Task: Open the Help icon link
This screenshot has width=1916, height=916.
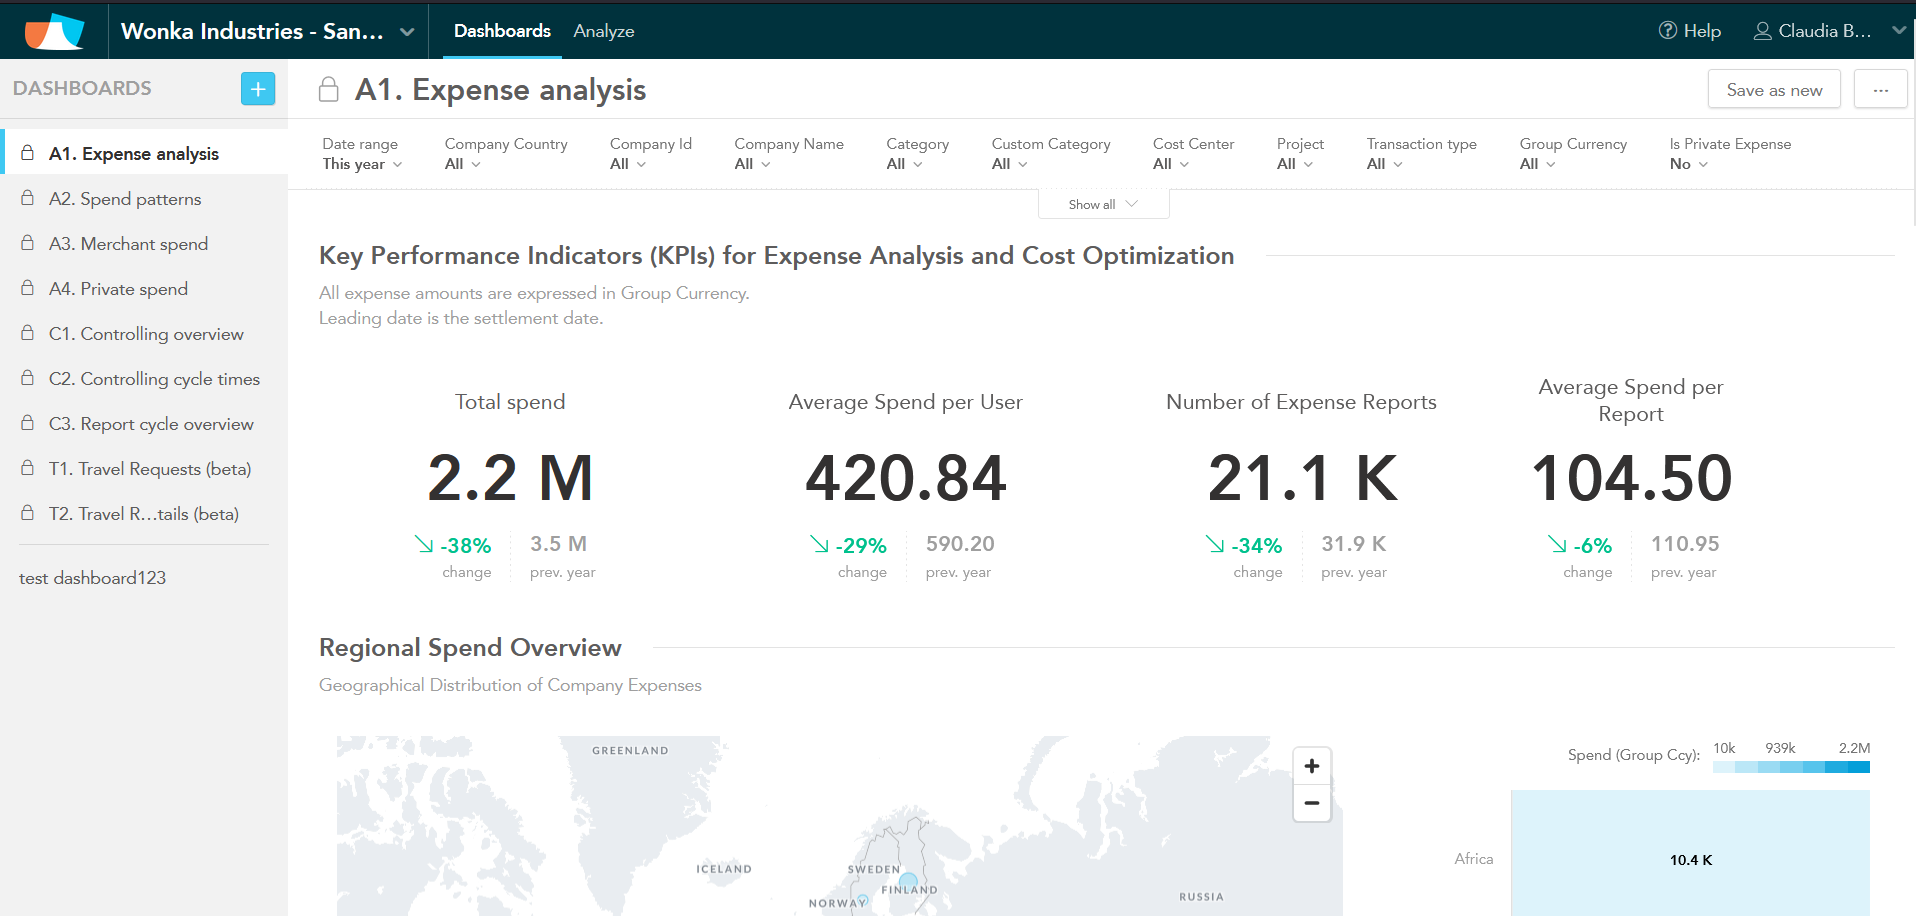Action: (1689, 31)
